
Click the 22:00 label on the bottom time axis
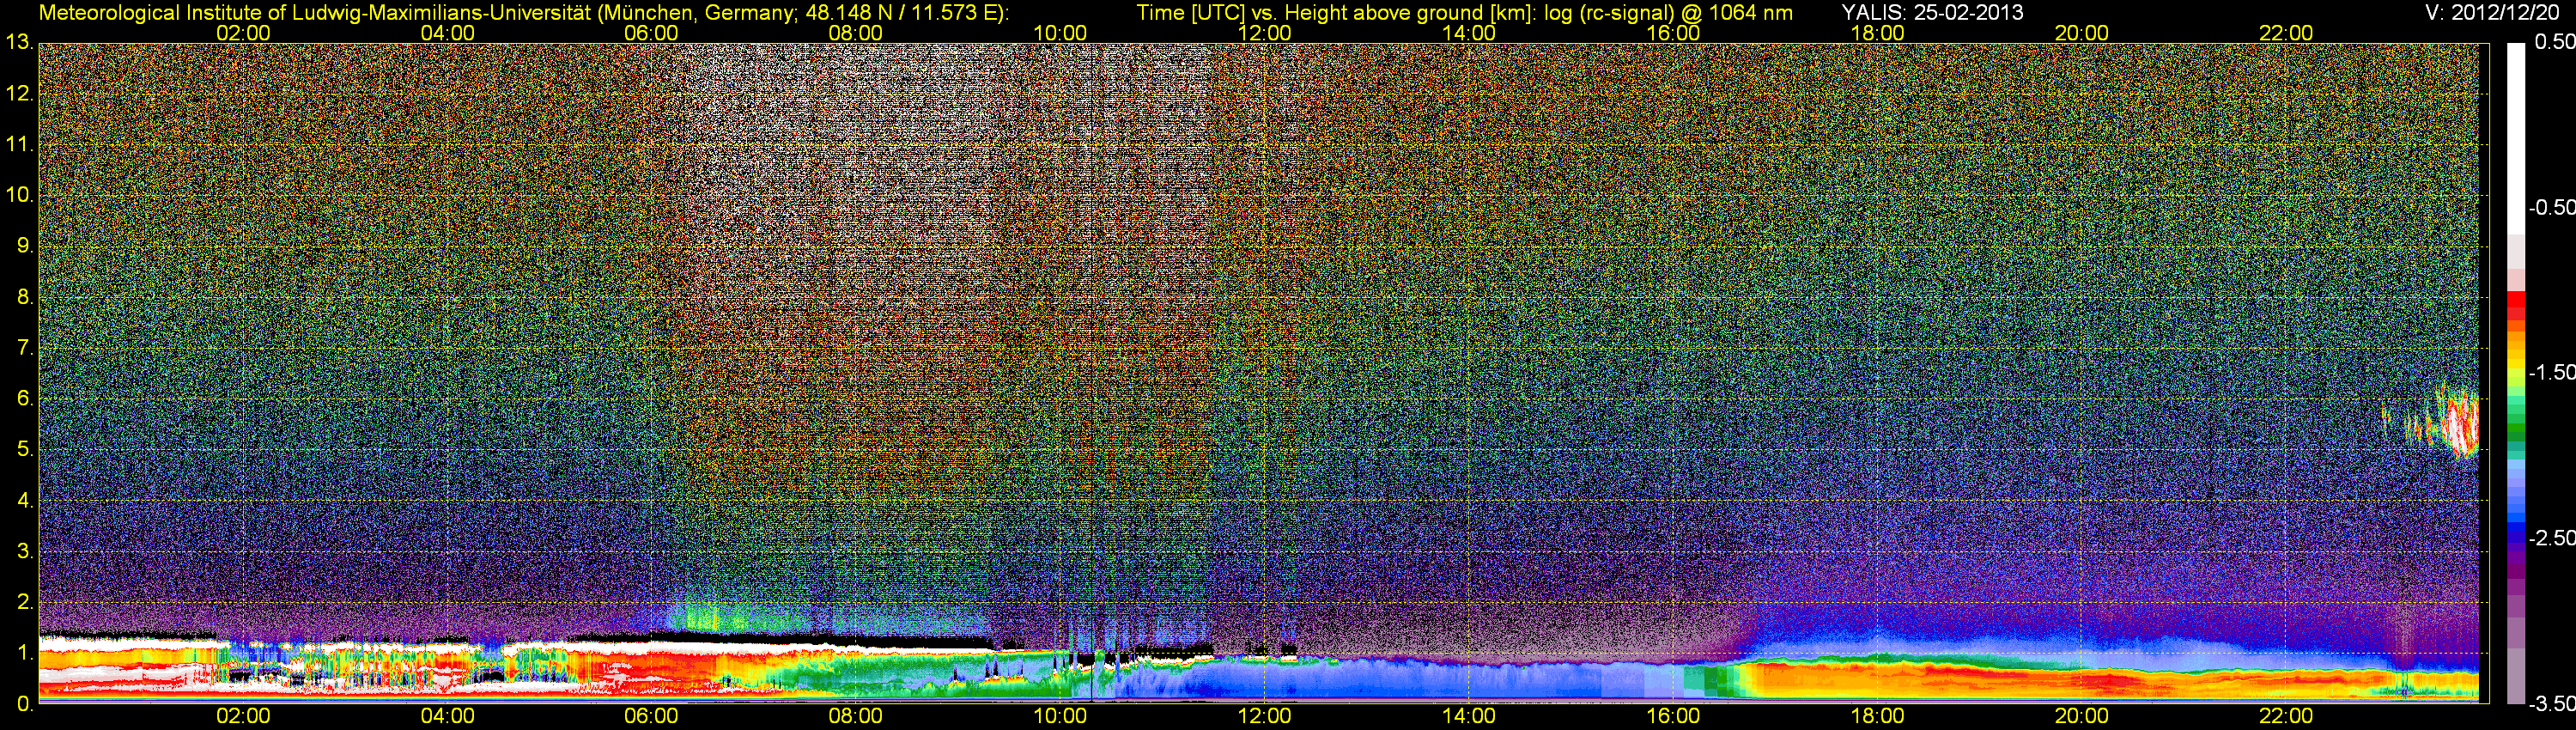(x=2286, y=716)
